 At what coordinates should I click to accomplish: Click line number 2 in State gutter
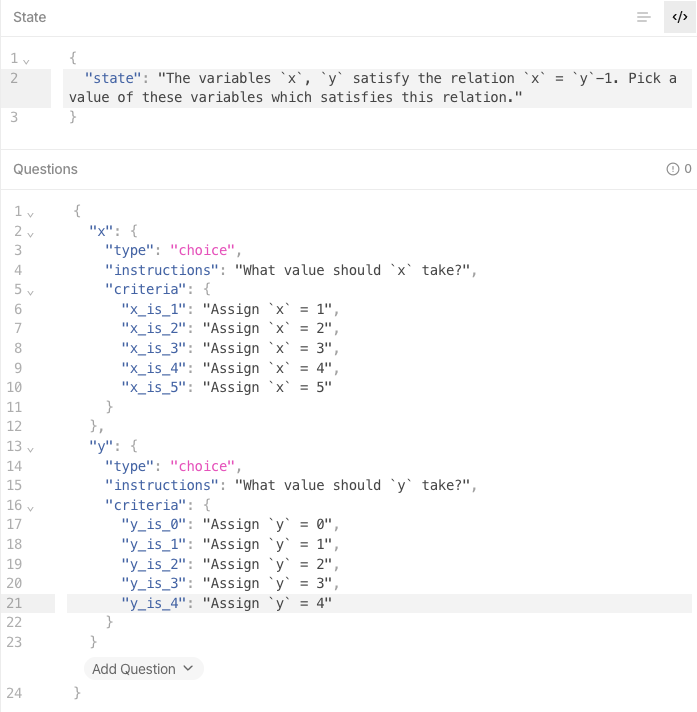pyautogui.click(x=14, y=78)
